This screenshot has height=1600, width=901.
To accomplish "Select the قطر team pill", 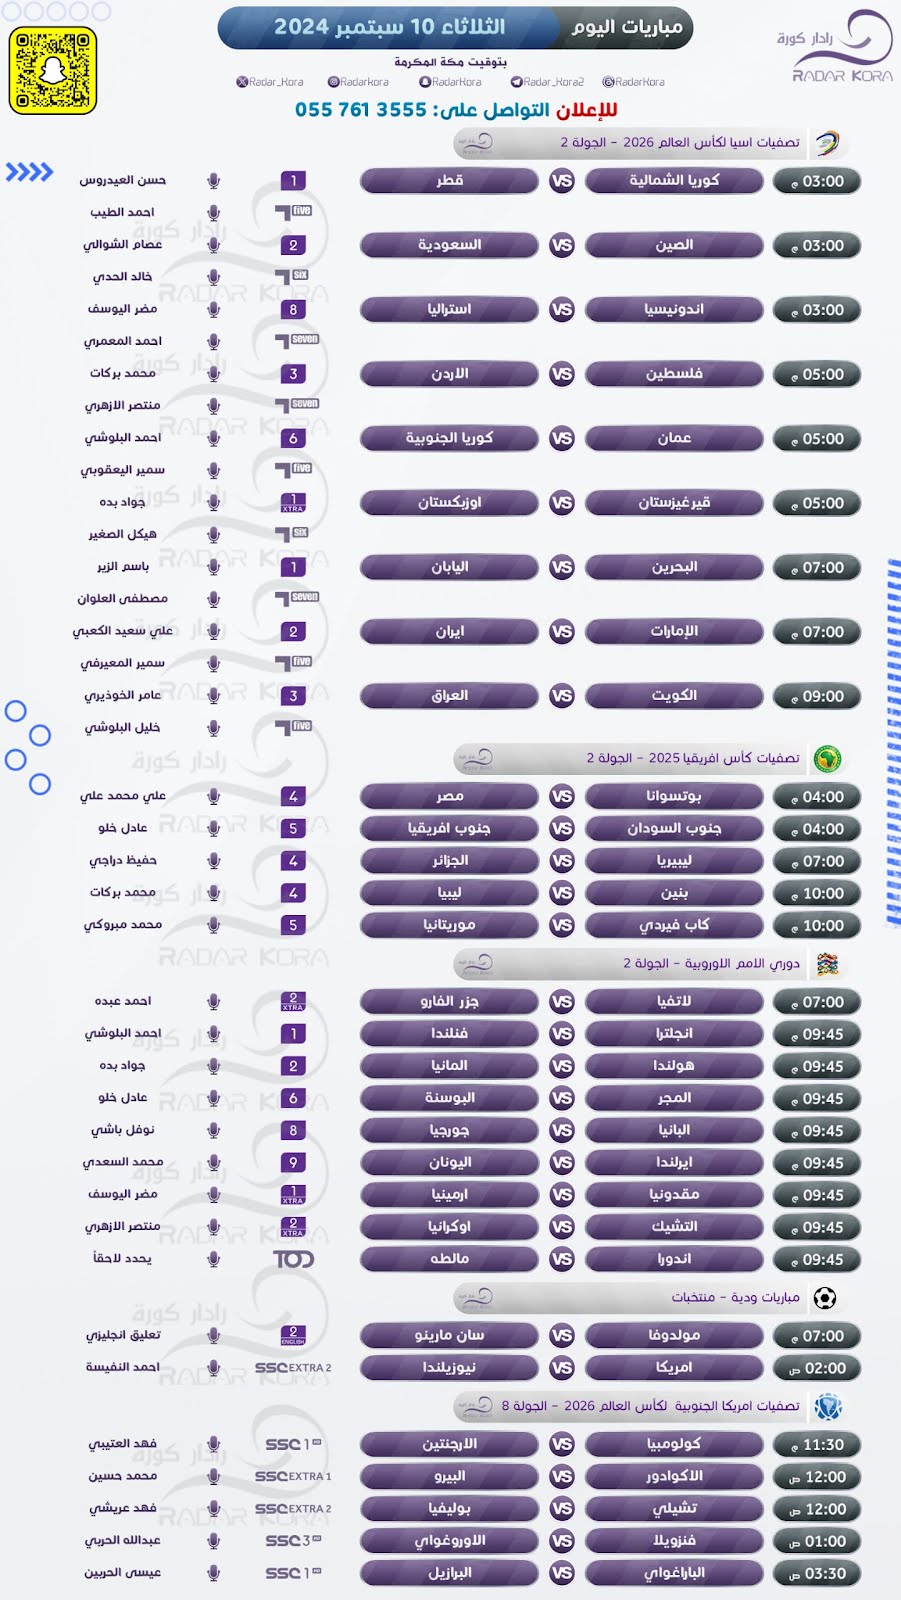I will (x=449, y=181).
